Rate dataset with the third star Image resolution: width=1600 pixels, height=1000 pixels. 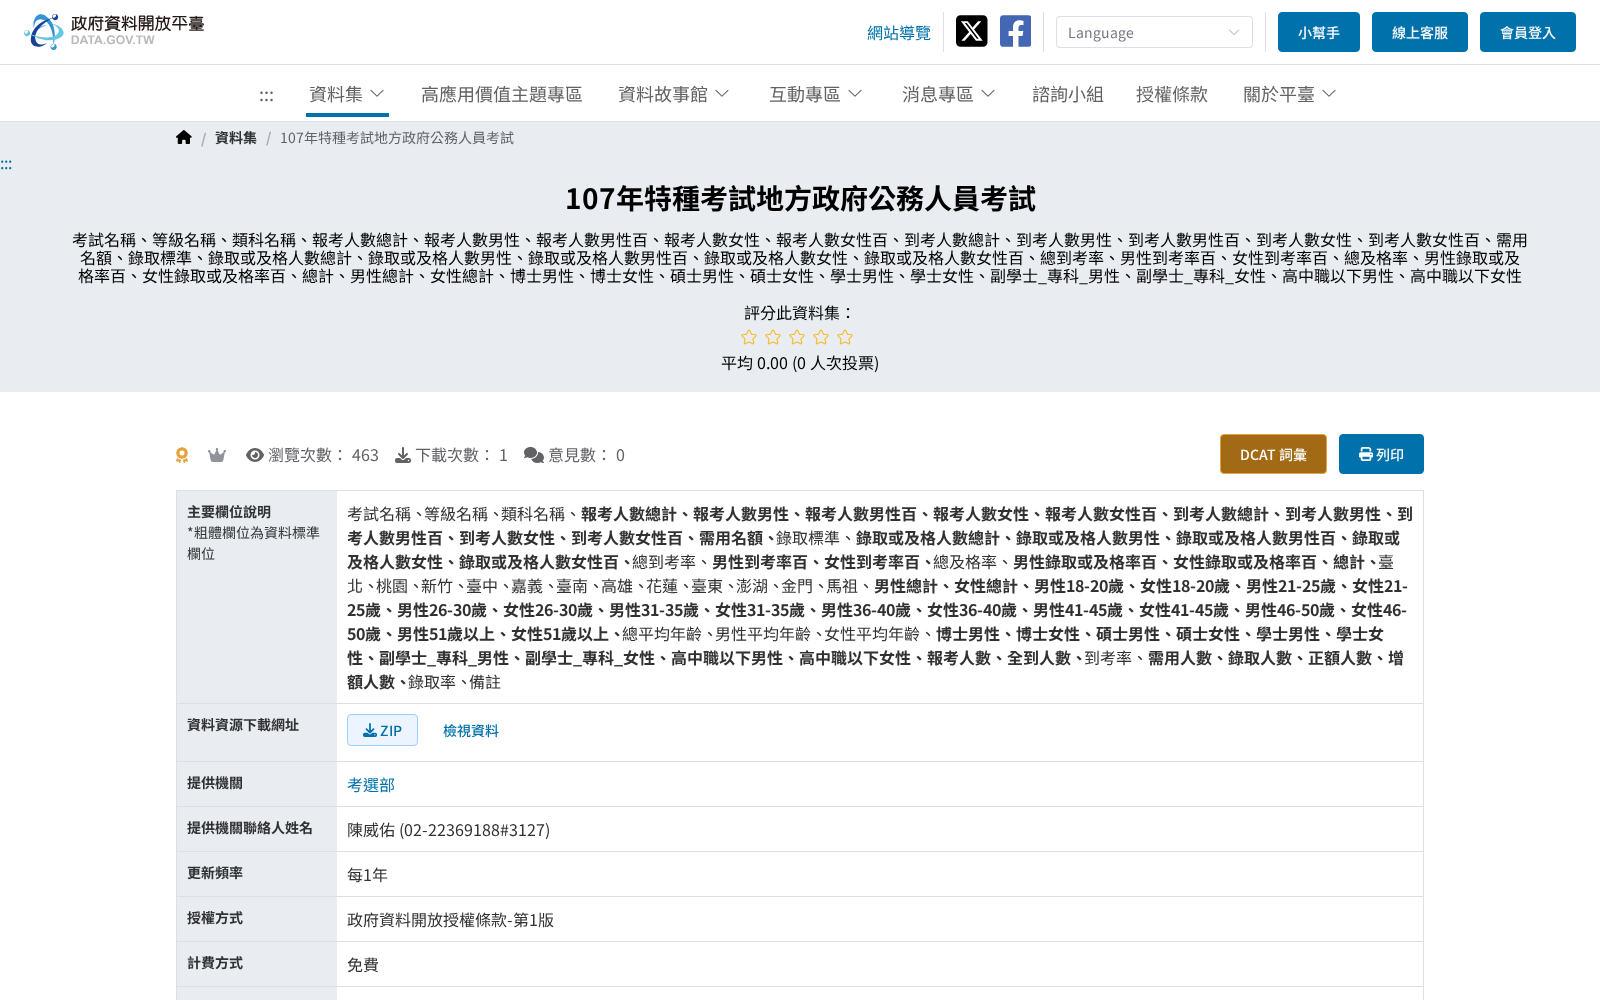point(797,337)
